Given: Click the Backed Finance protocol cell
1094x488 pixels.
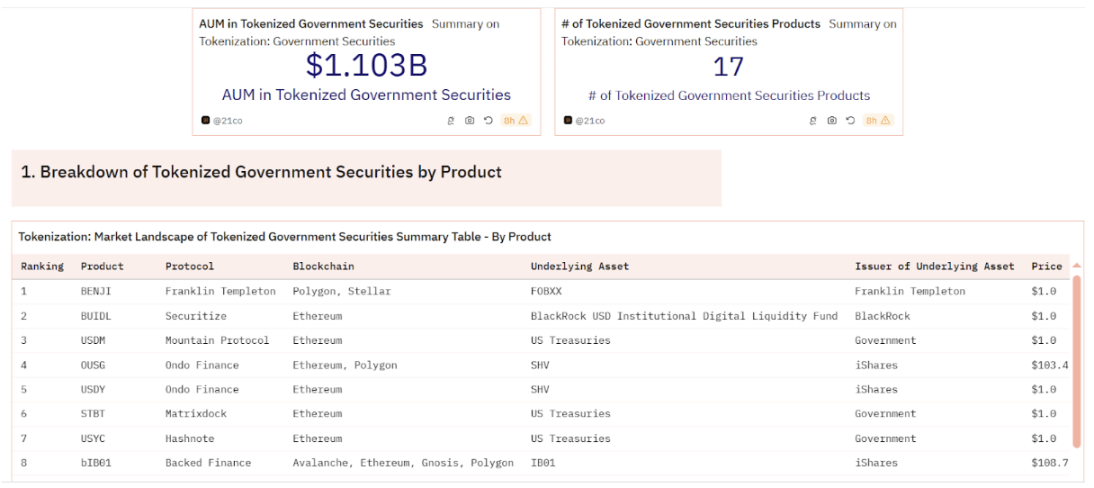Looking at the screenshot, I should [x=208, y=462].
